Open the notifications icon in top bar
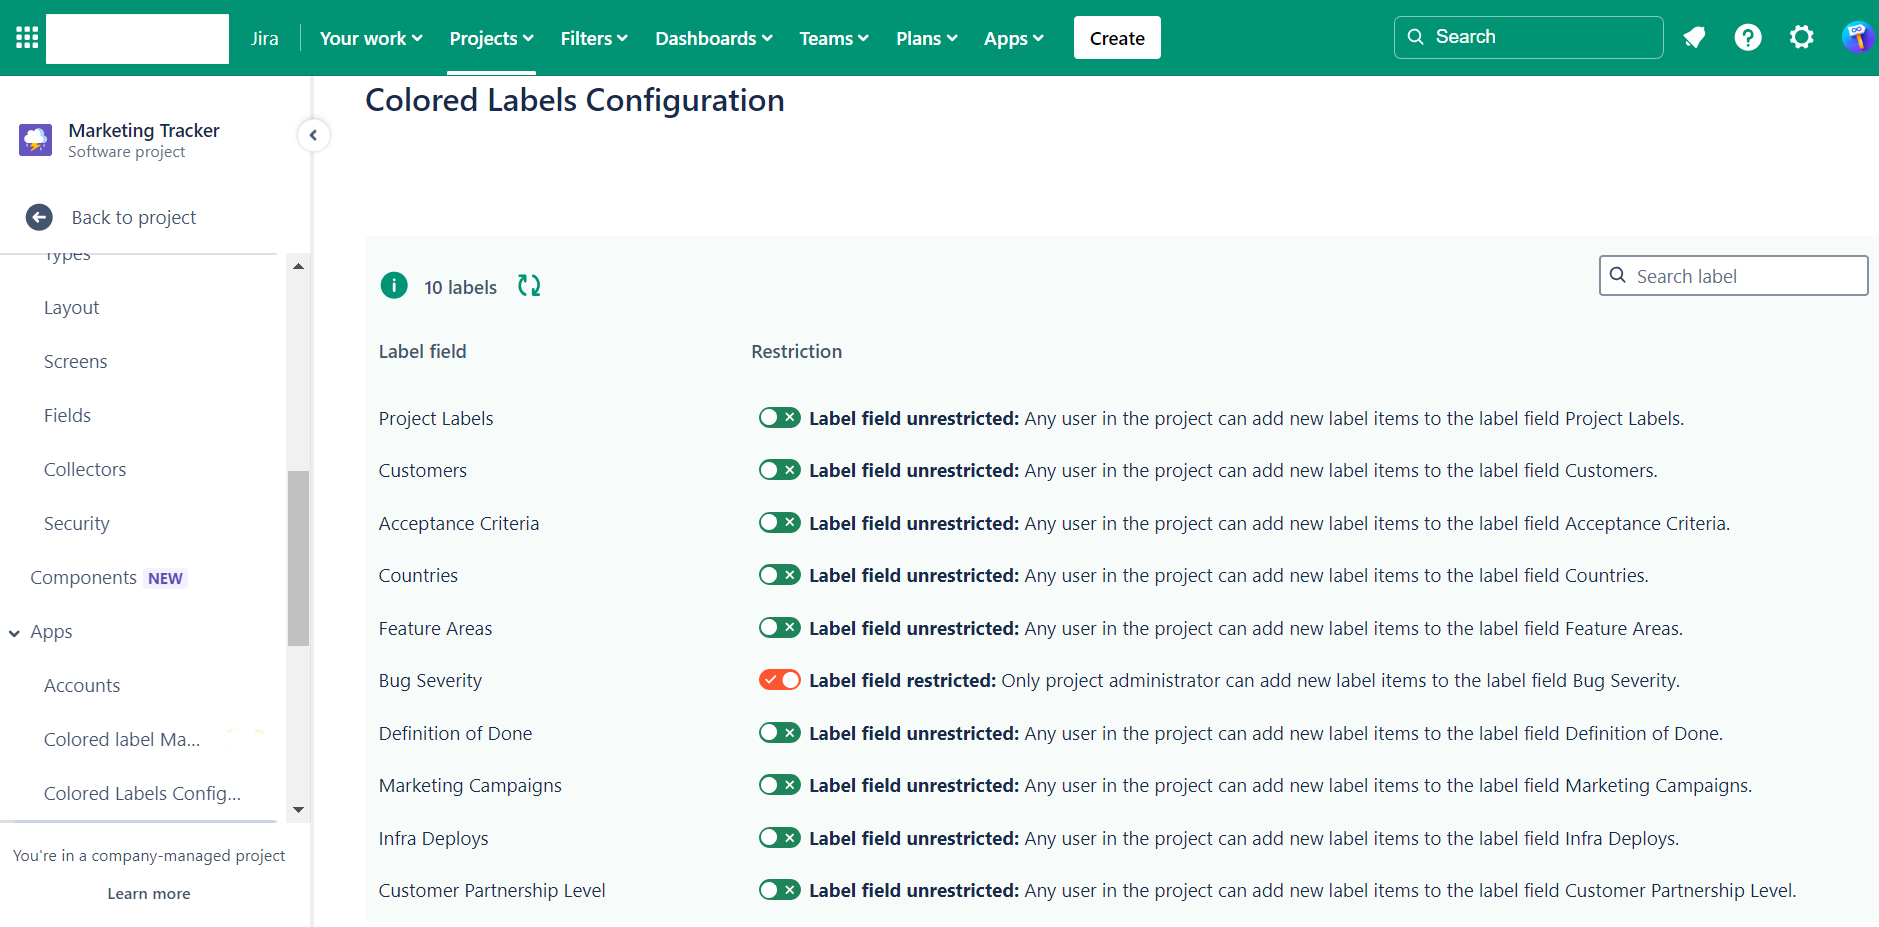The width and height of the screenshot is (1879, 927). (1694, 38)
